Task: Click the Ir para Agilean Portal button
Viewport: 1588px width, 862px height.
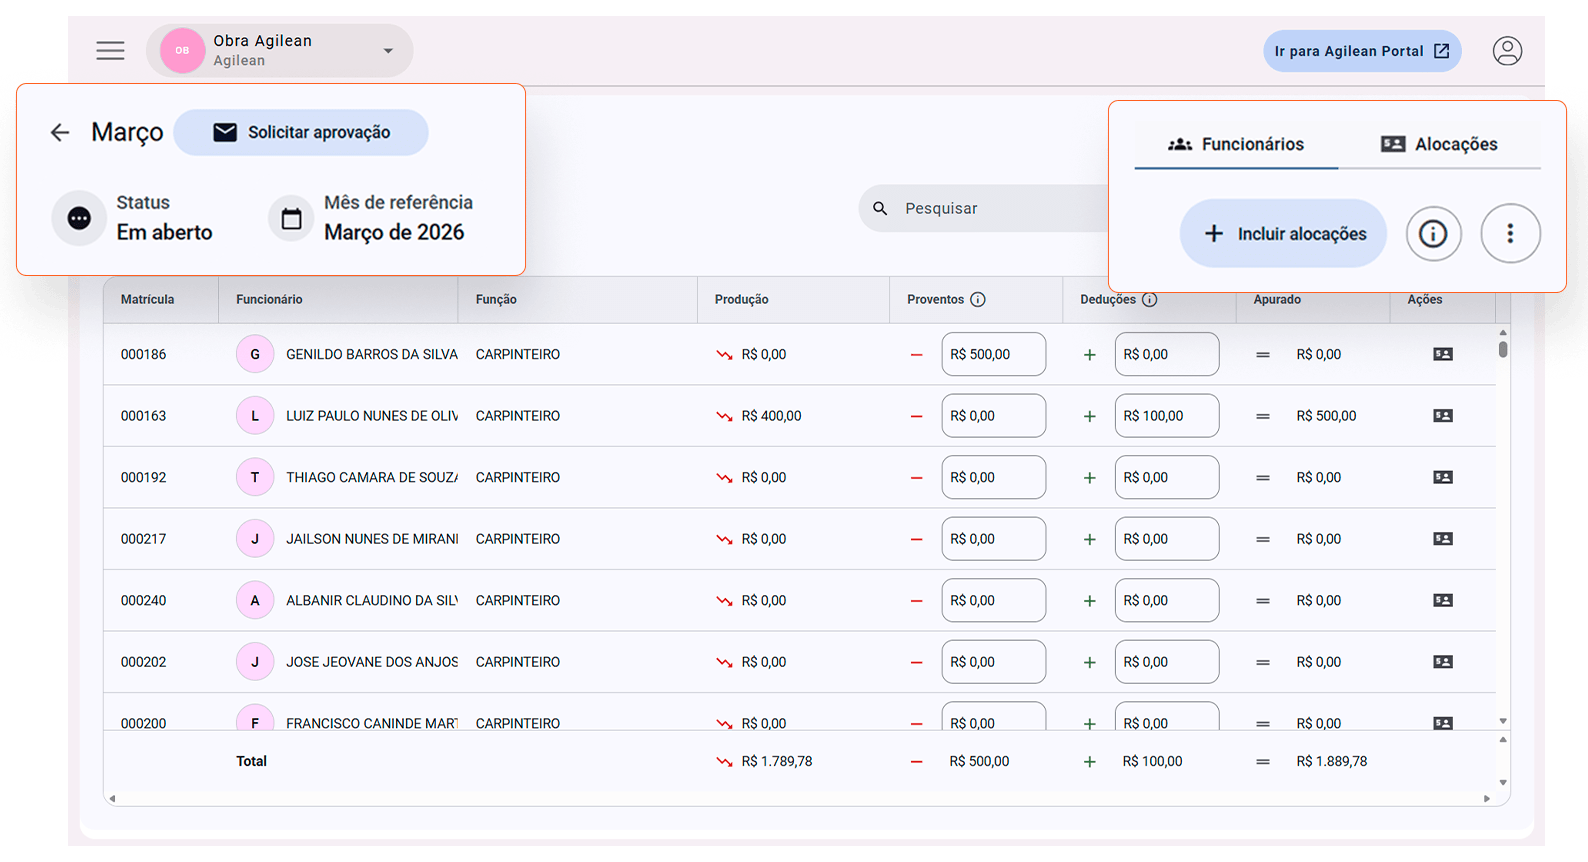Action: (1362, 51)
